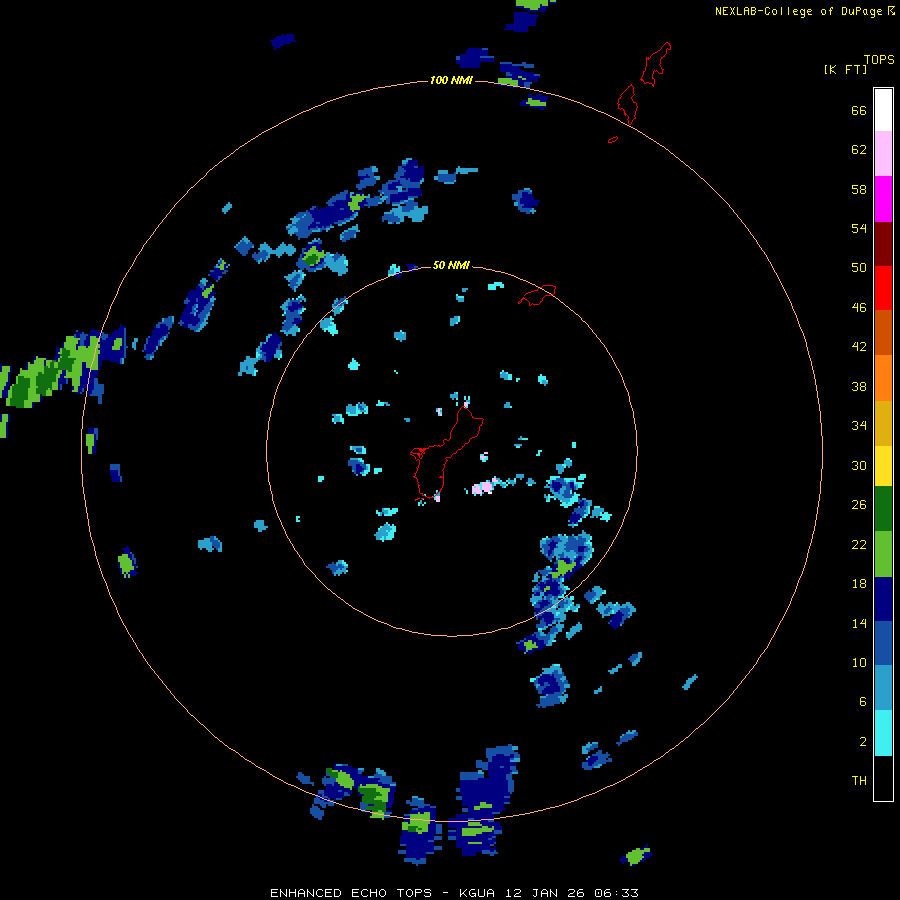Click the red island outline on the 50 NMI ring
The image size is (900, 900).
[x=537, y=294]
